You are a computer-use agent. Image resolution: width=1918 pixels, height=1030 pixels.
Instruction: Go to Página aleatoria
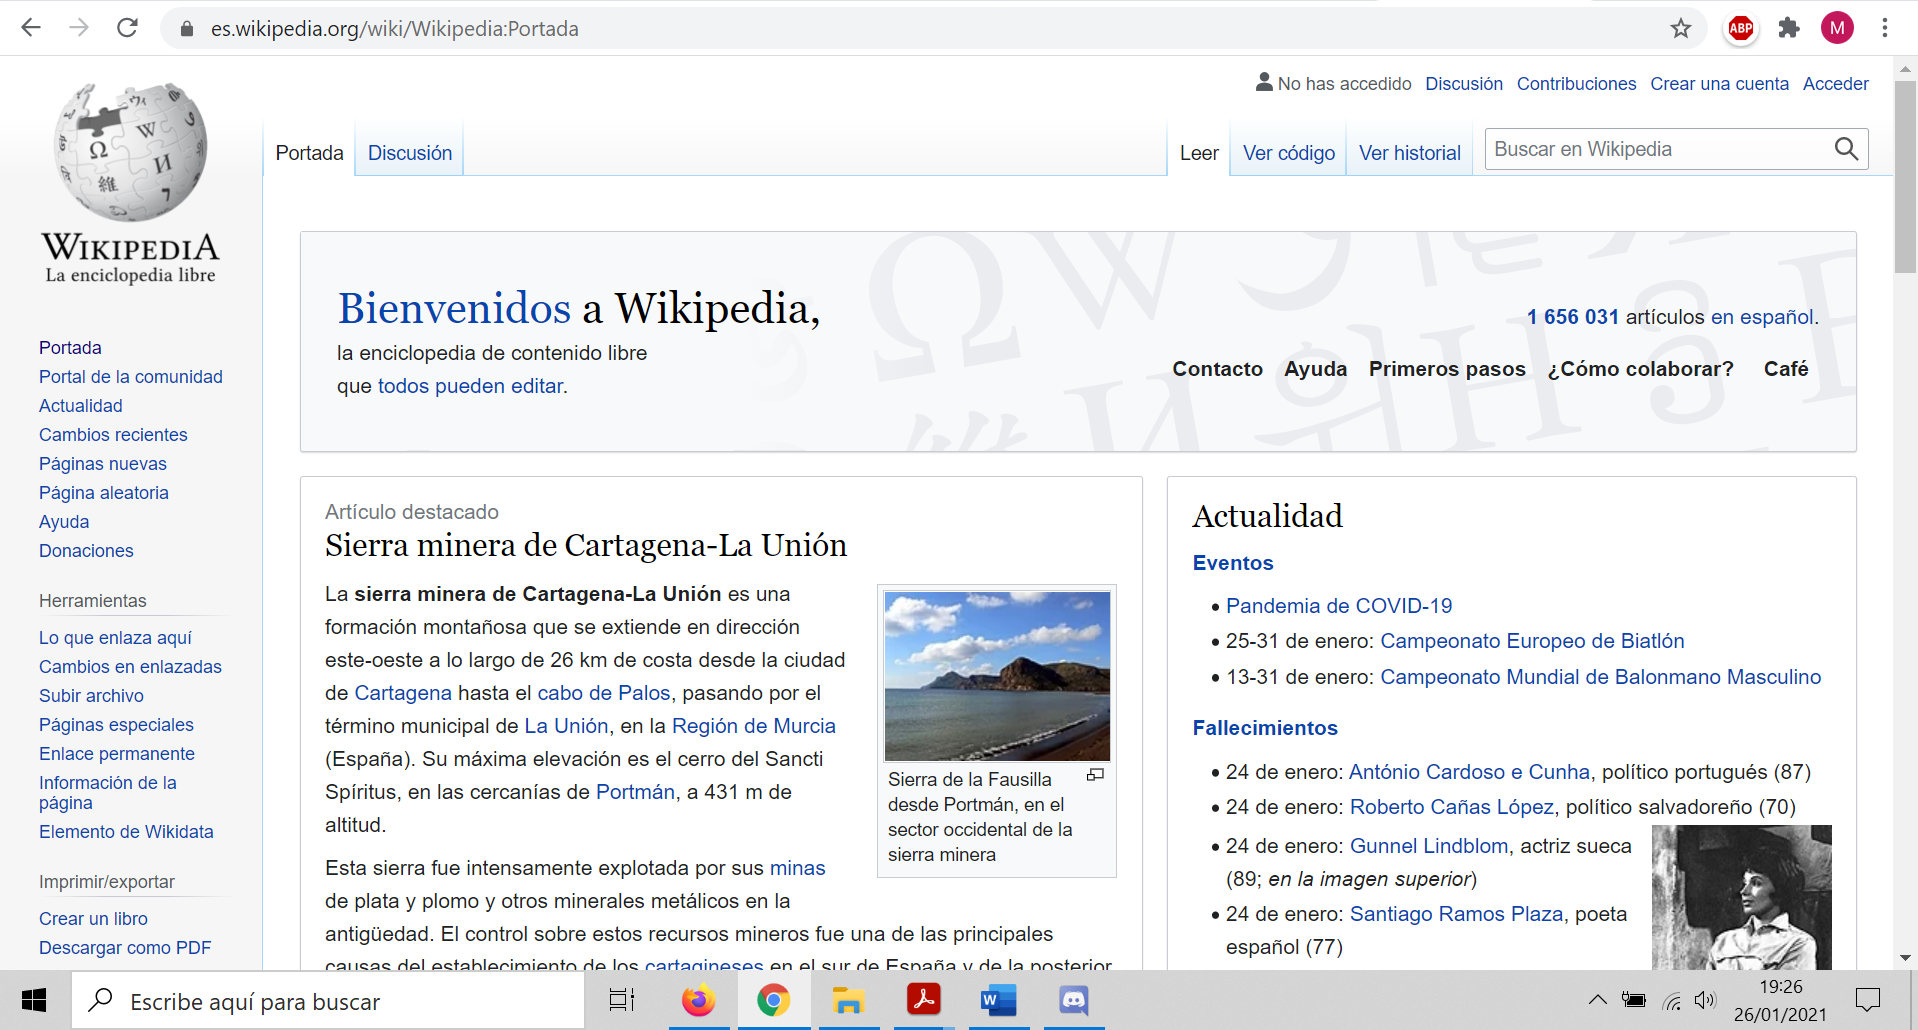tap(104, 493)
